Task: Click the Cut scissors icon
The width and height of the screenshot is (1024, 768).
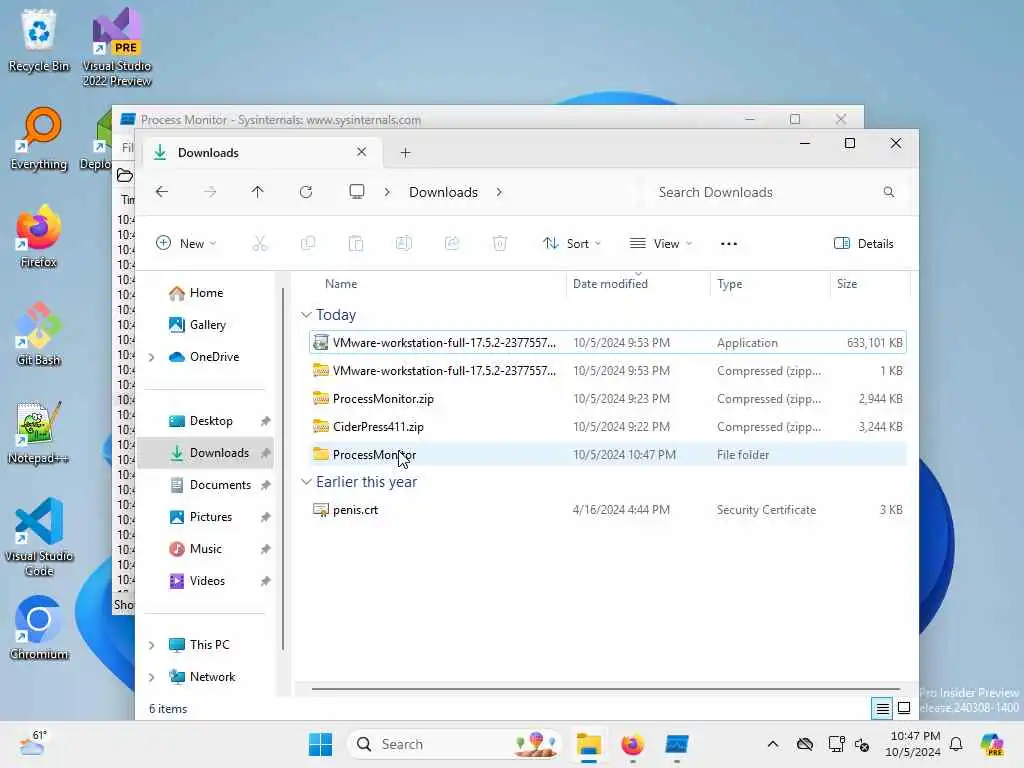Action: coord(260,244)
